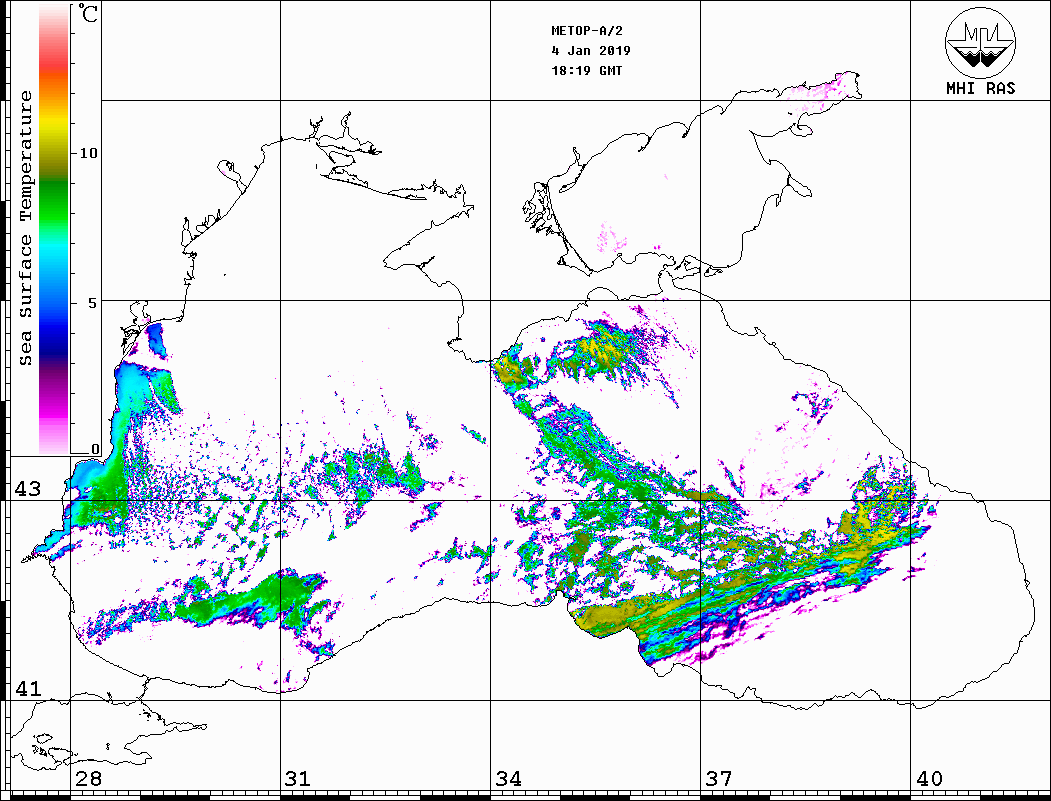Viewport: 1051px width, 801px height.
Task: Click the temperature color scale bar
Action: [x=54, y=229]
